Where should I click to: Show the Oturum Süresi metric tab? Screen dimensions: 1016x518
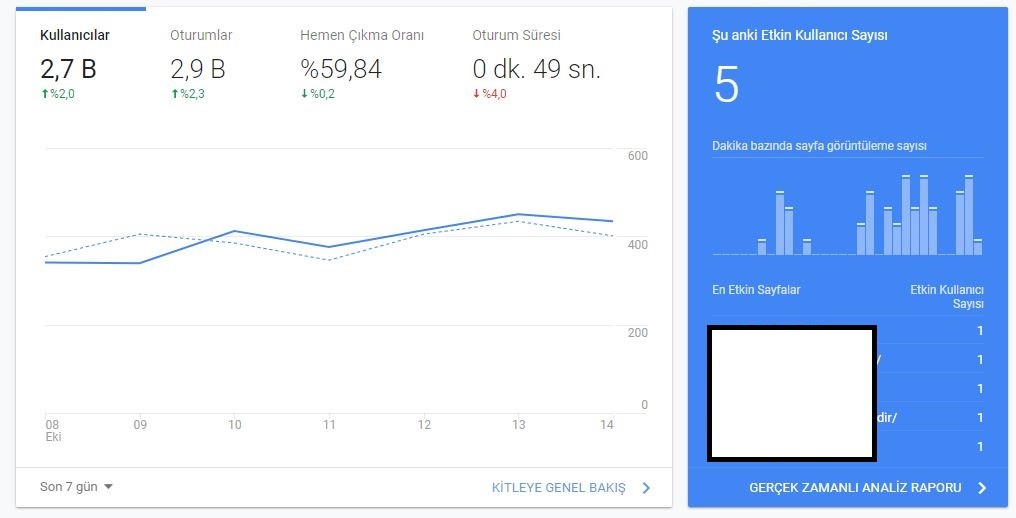point(537,66)
